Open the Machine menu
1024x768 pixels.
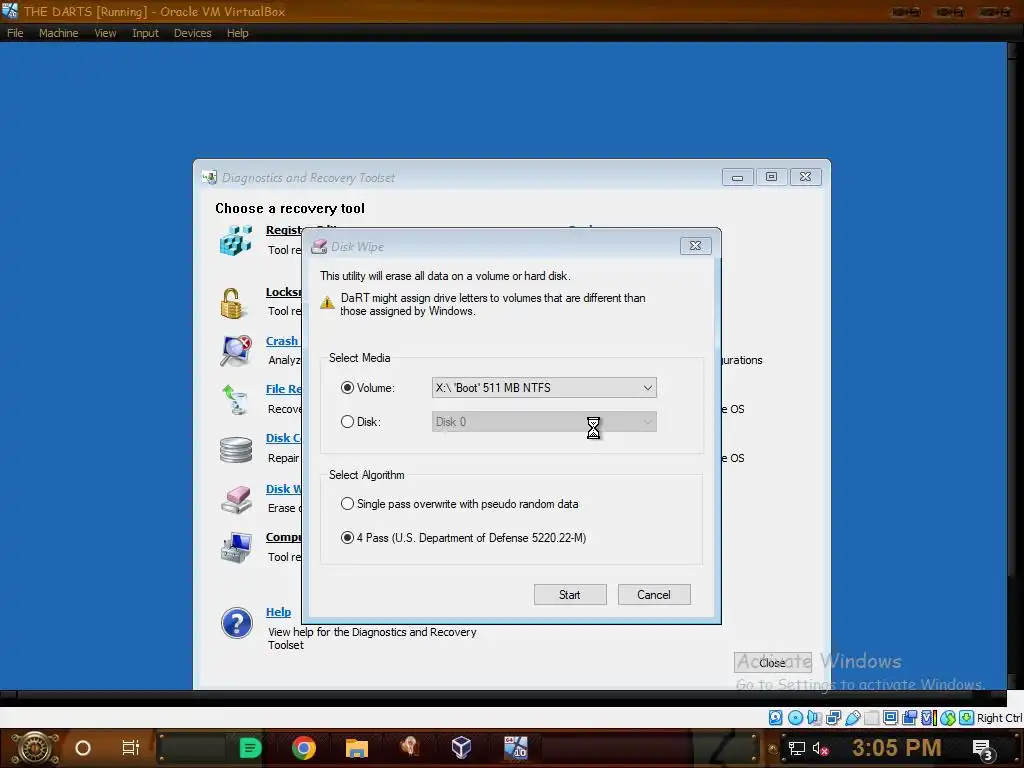pyautogui.click(x=59, y=33)
